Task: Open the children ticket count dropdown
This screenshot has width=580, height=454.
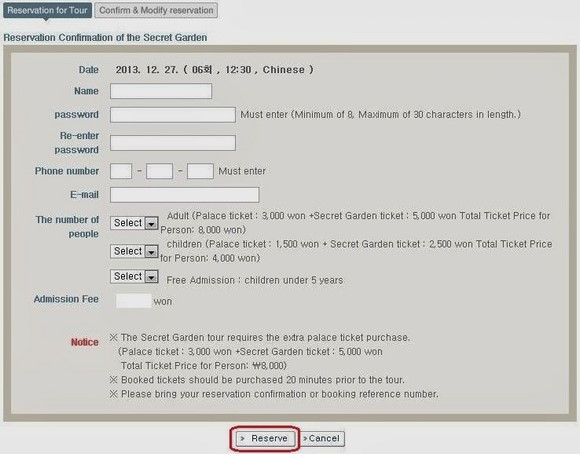Action: (134, 251)
